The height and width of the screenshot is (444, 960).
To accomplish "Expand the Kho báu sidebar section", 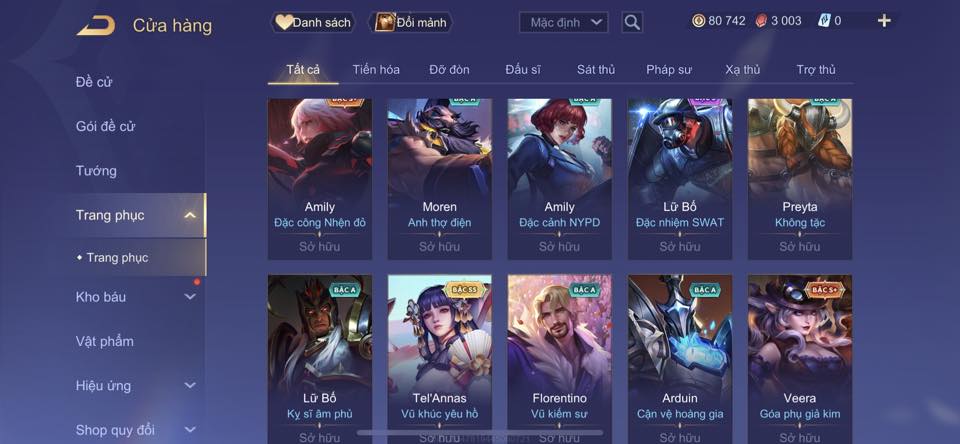I will (x=190, y=297).
